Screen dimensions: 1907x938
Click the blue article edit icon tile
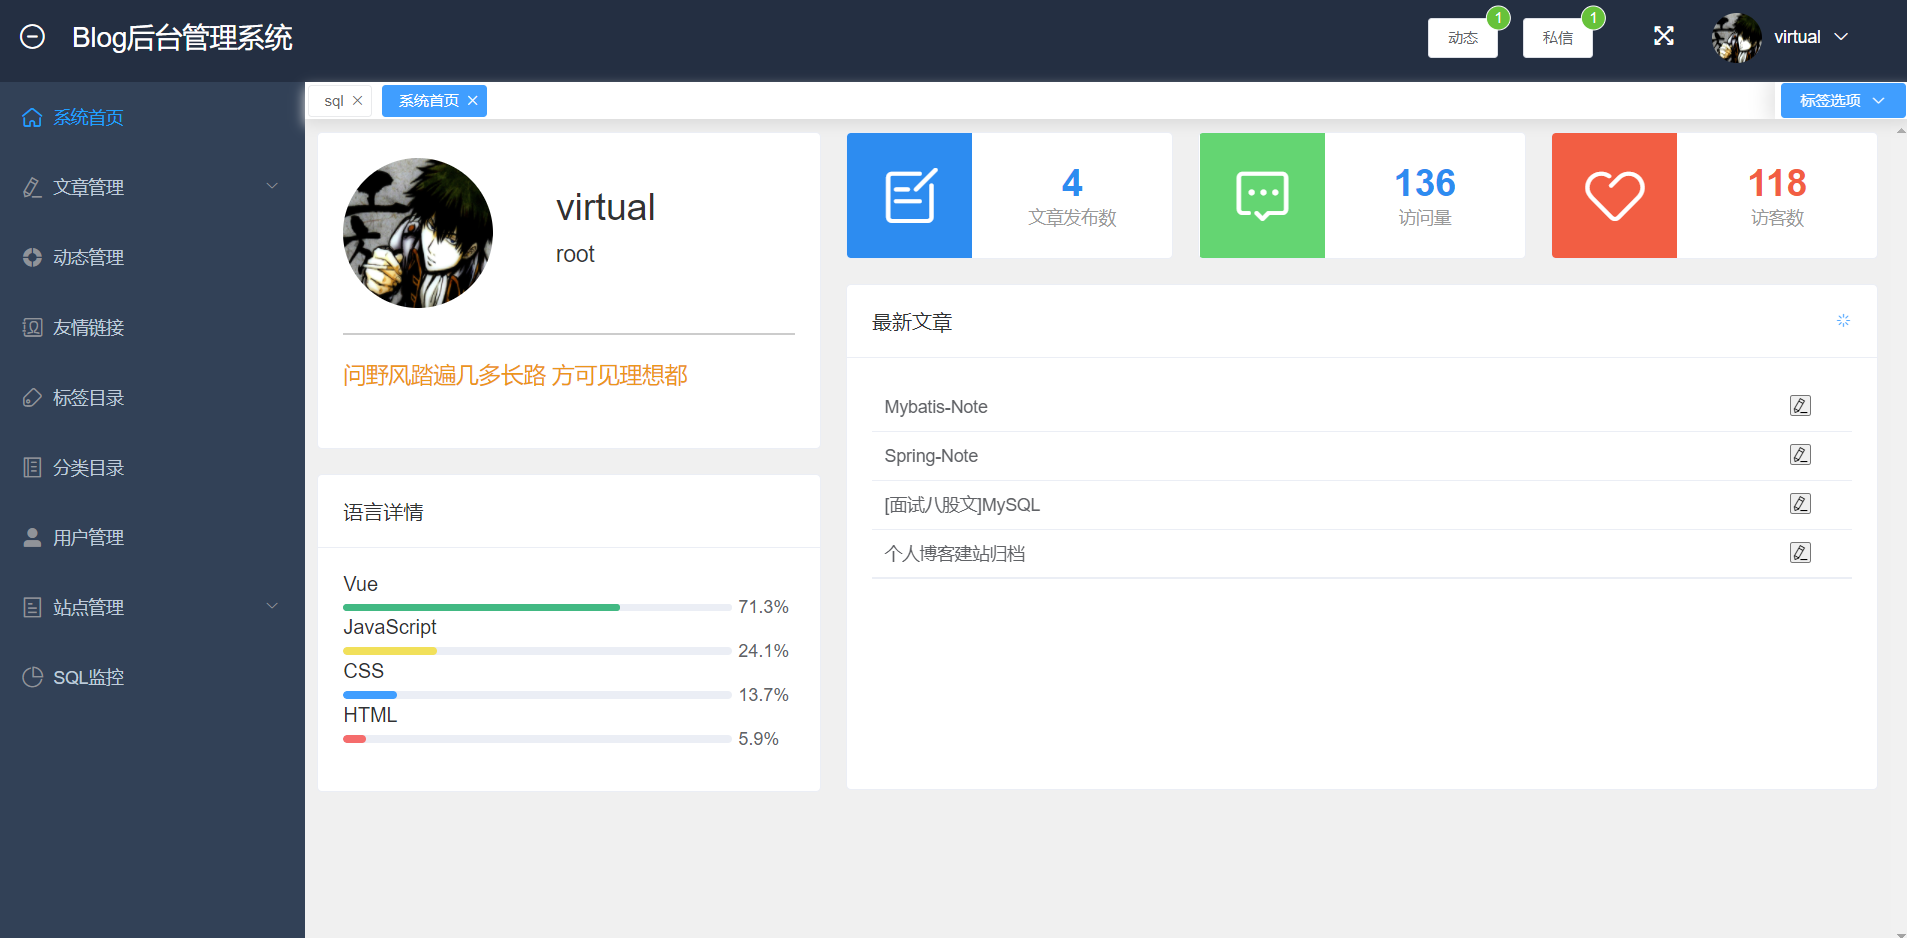pos(909,196)
